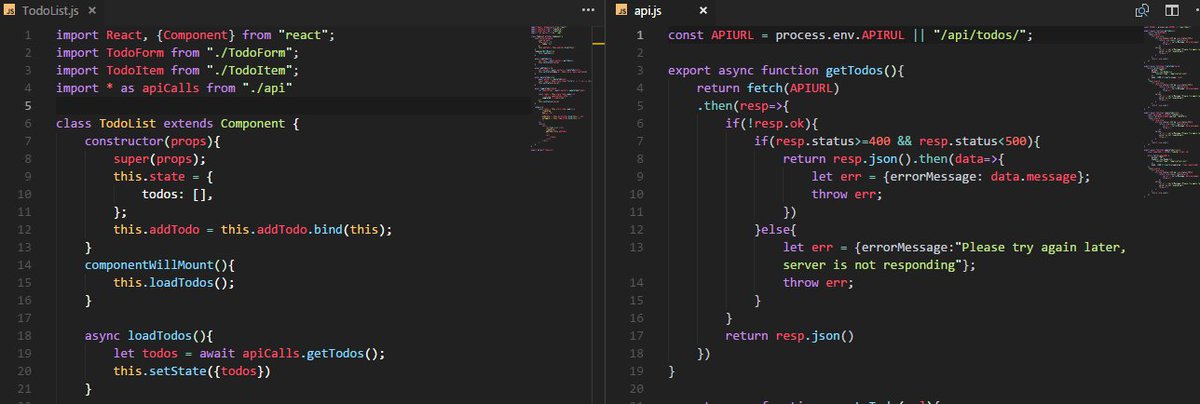Click "super(props);" statement

pyautogui.click(x=160, y=158)
